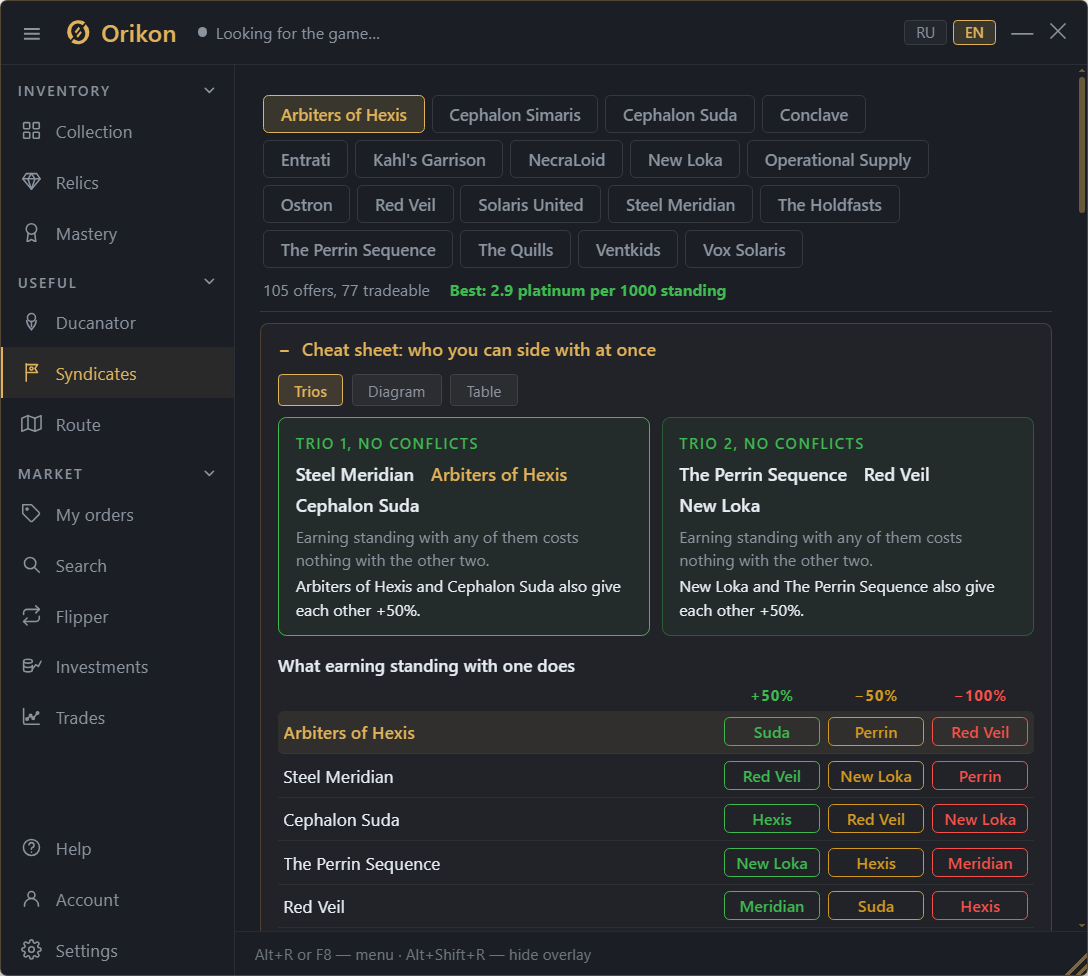This screenshot has height=976, width=1088.
Task: Collapse the USEFUL sidebar section
Action: (210, 282)
